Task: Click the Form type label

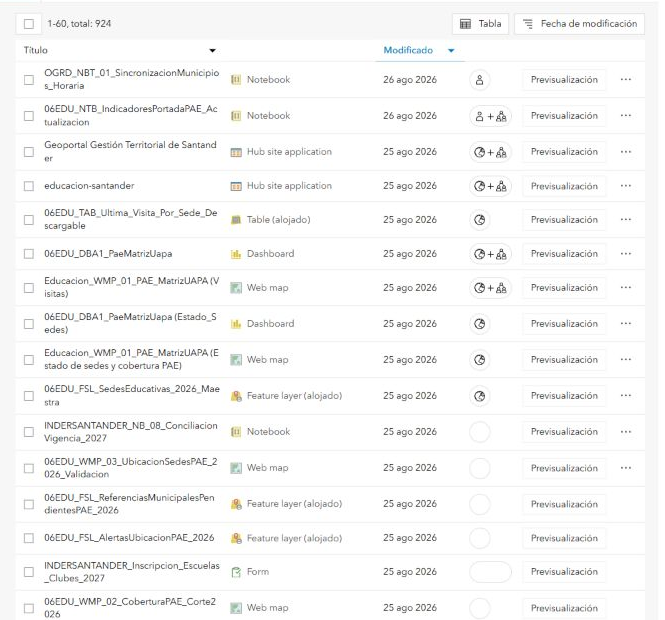Action: pos(258,572)
